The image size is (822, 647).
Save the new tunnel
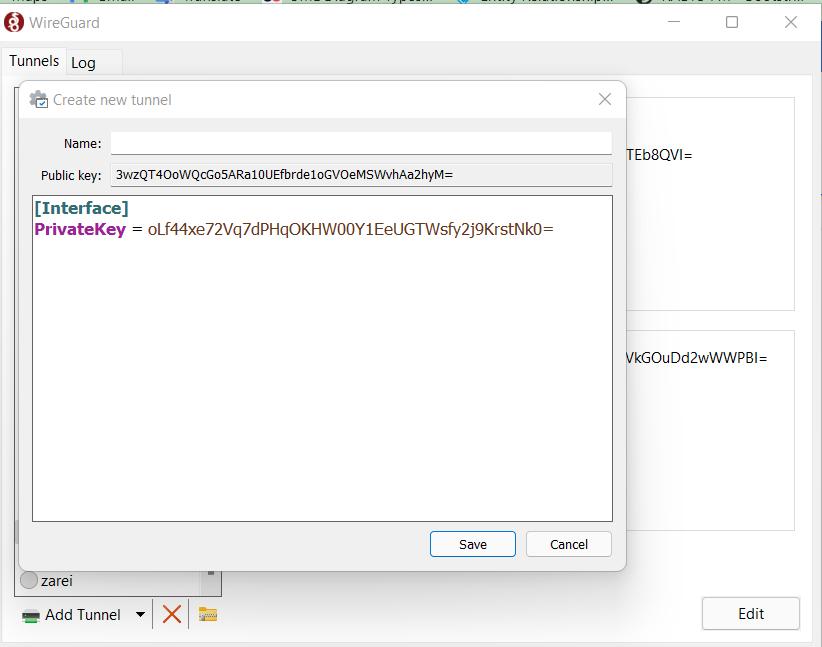472,544
